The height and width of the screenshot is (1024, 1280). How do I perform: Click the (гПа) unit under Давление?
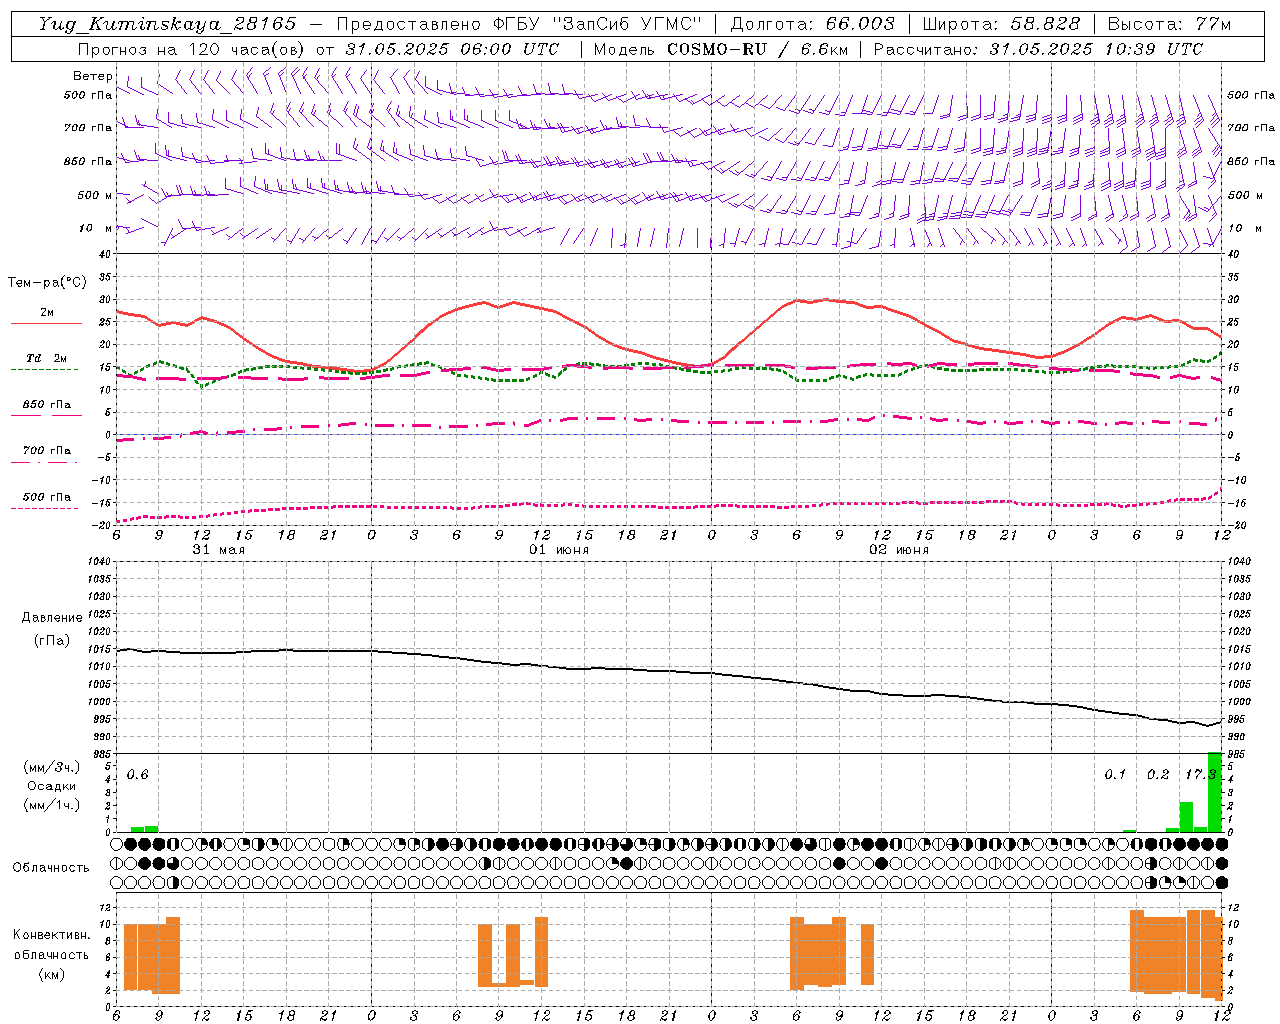pyautogui.click(x=51, y=641)
